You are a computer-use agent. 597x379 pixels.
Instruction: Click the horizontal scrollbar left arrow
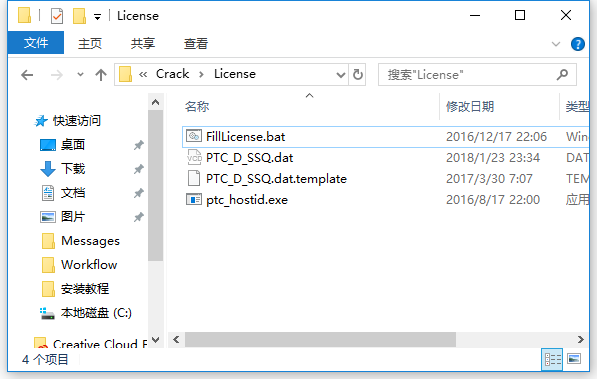(176, 339)
